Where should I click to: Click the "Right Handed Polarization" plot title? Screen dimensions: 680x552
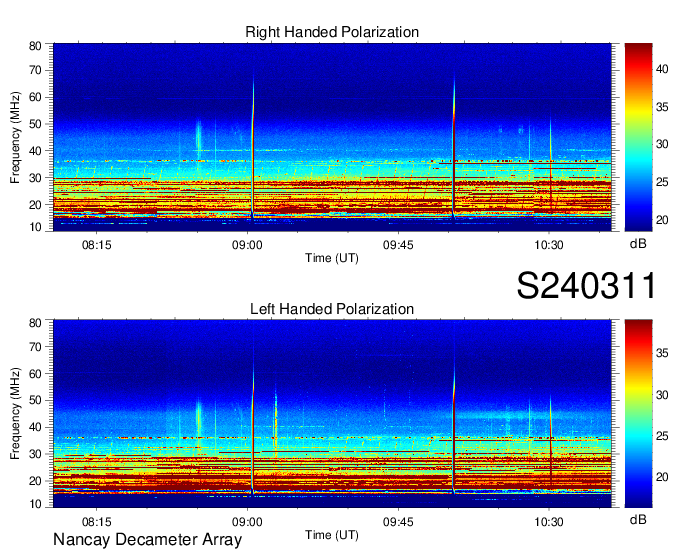[332, 32]
